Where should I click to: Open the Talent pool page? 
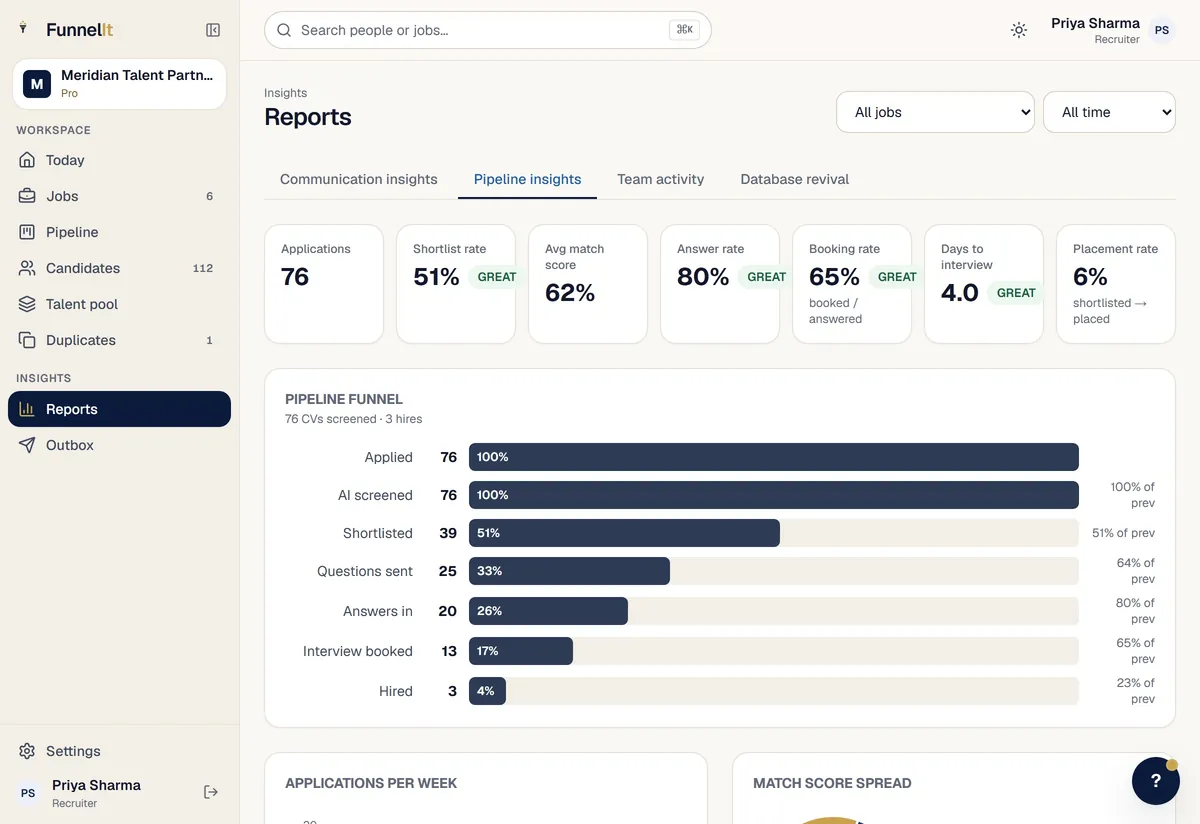click(119, 304)
